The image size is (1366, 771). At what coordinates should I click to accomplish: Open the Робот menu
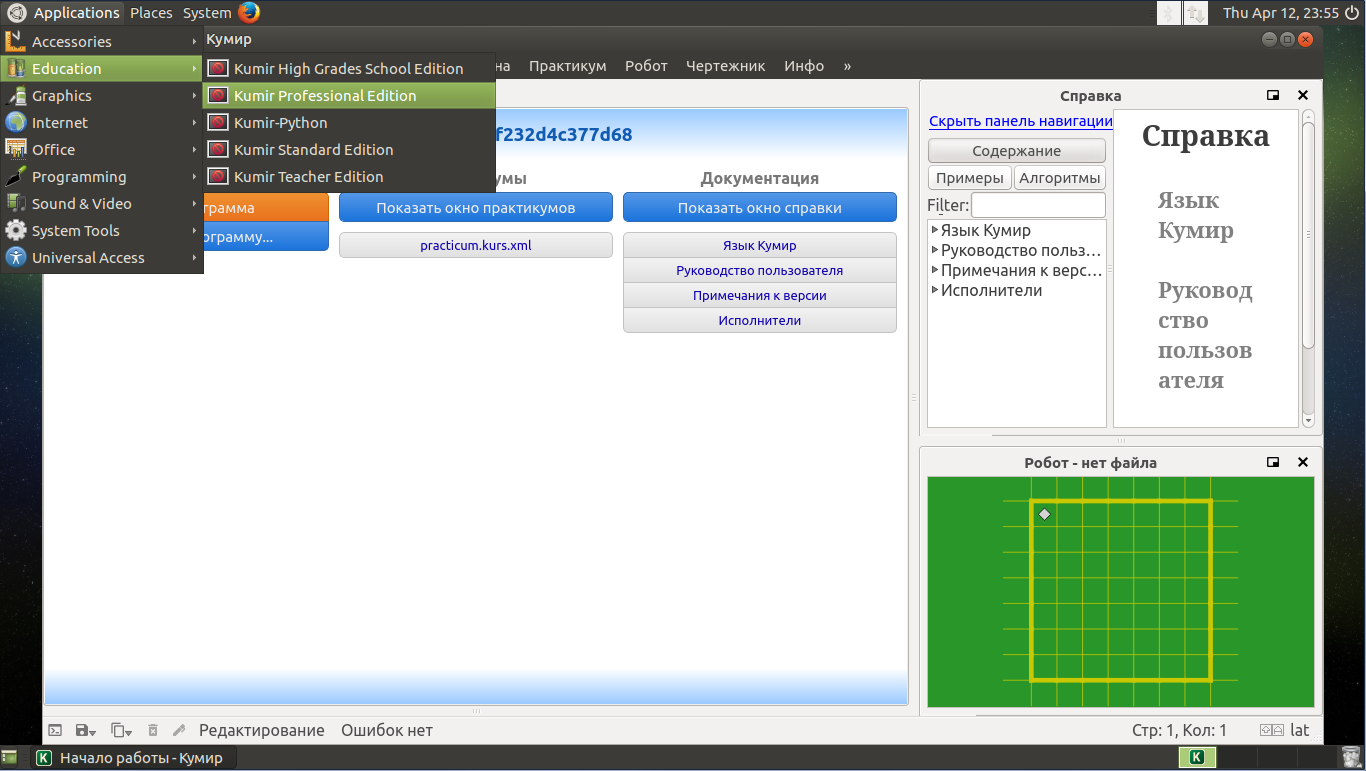(646, 66)
